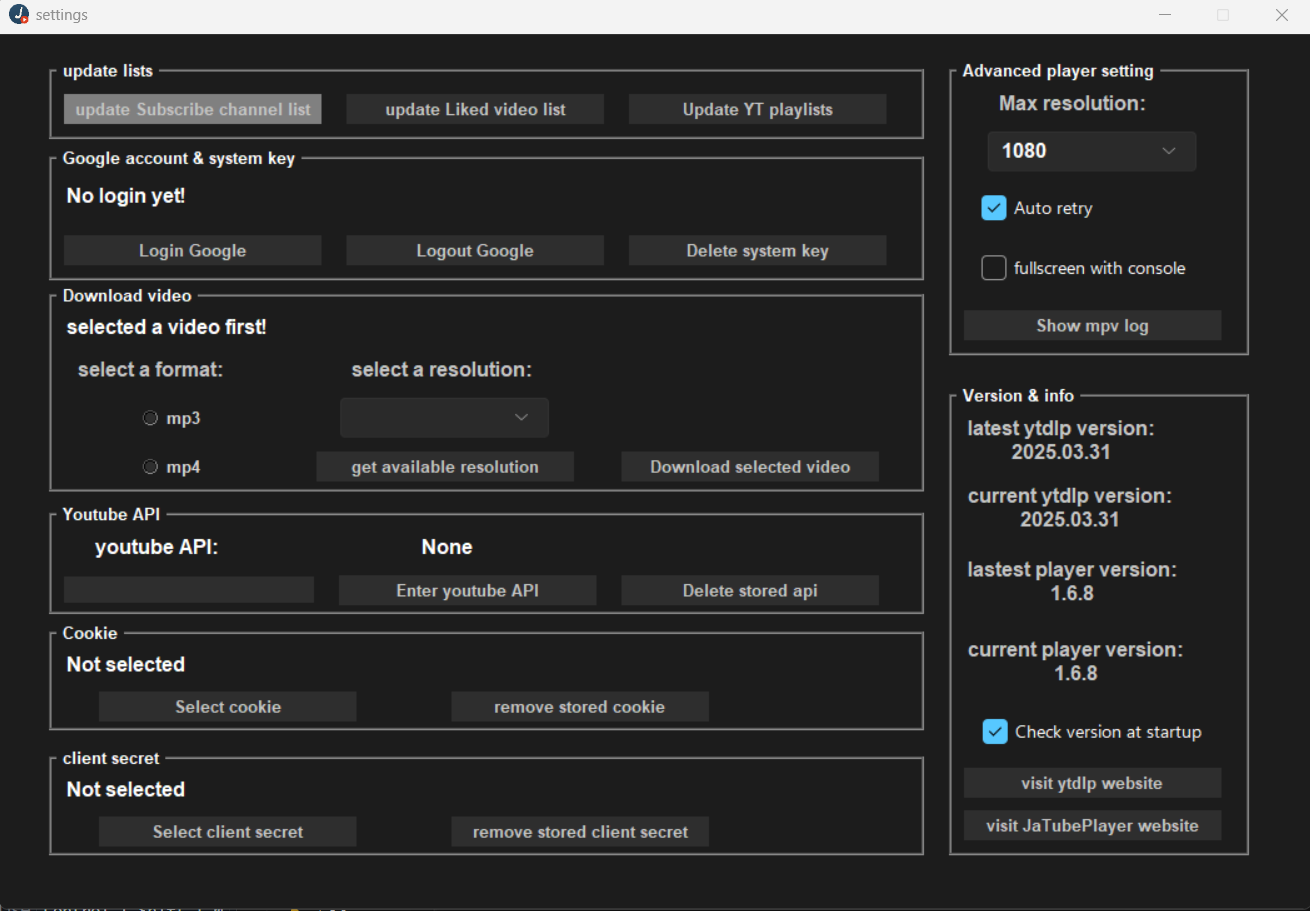Click current ytdlp version value 2025.03.31
The width and height of the screenshot is (1310, 911).
1069,520
